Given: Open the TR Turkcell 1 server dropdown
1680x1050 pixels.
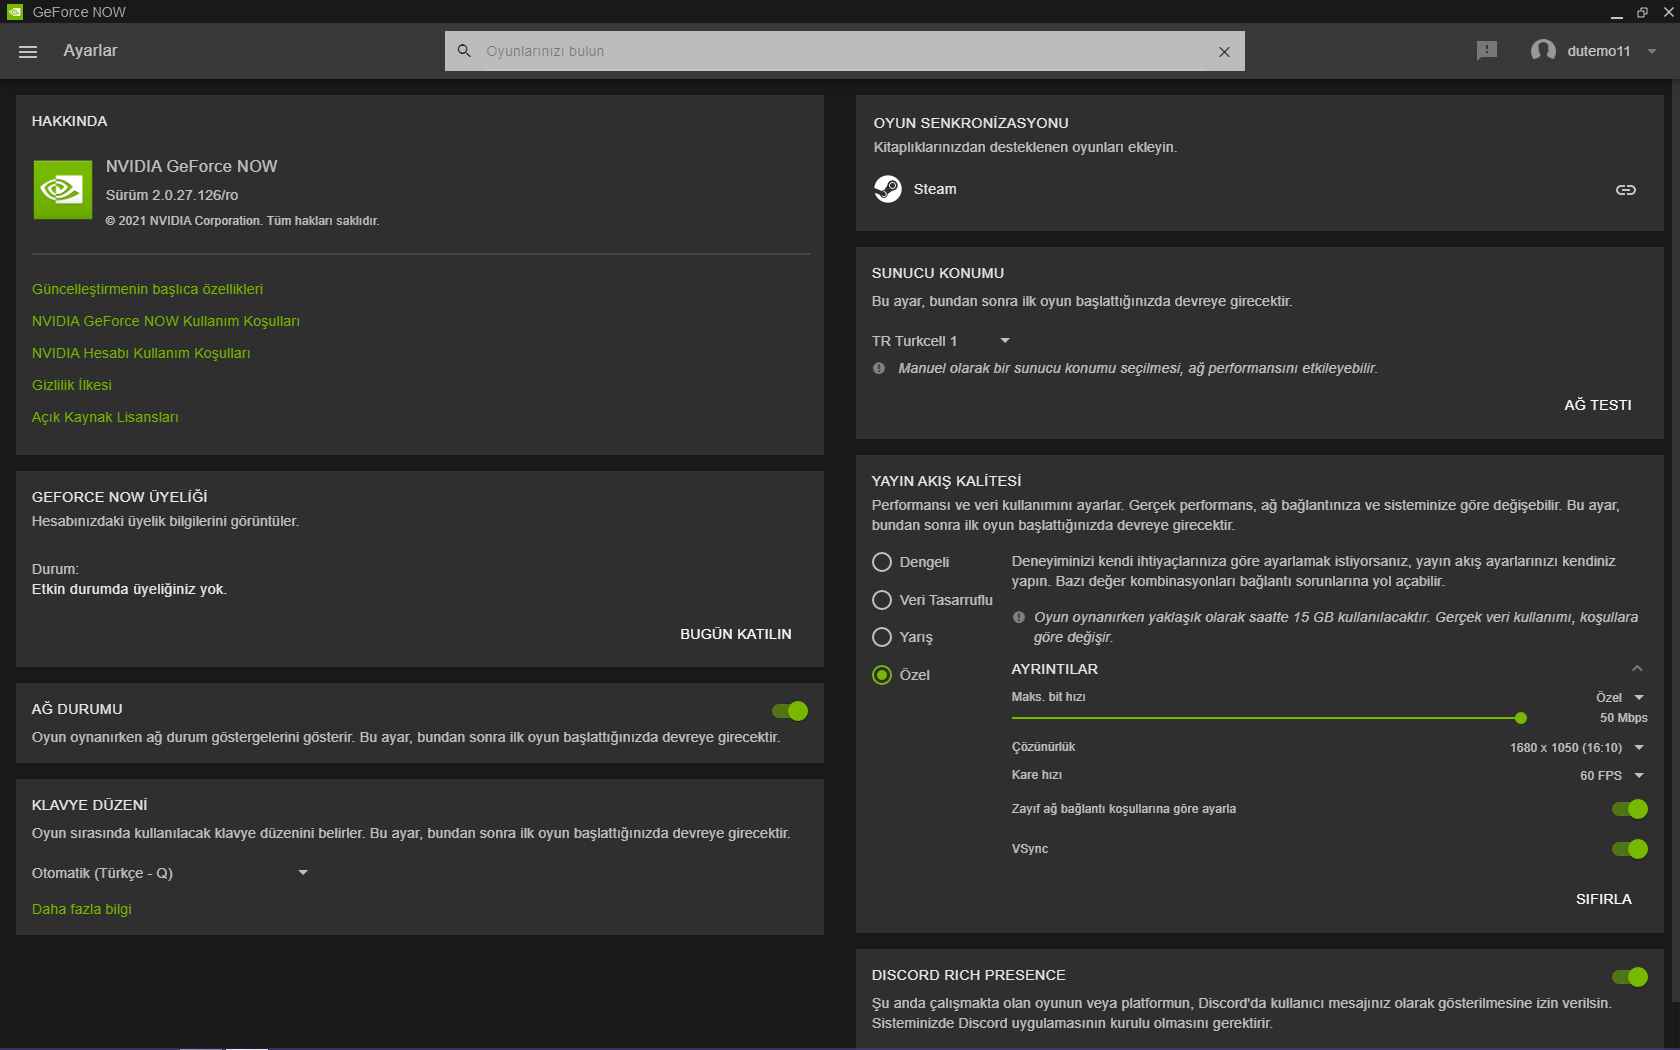Looking at the screenshot, I should click(x=941, y=341).
